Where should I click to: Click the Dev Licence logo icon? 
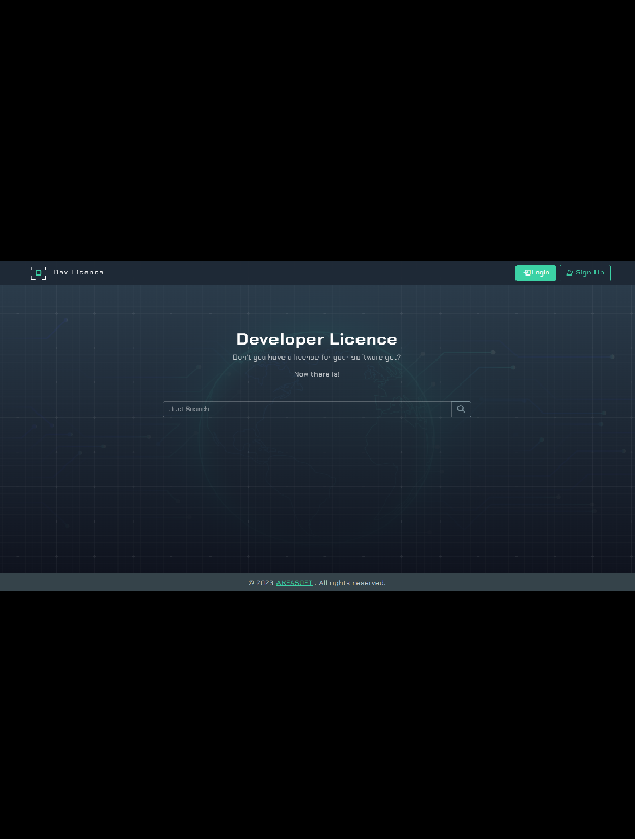39,273
